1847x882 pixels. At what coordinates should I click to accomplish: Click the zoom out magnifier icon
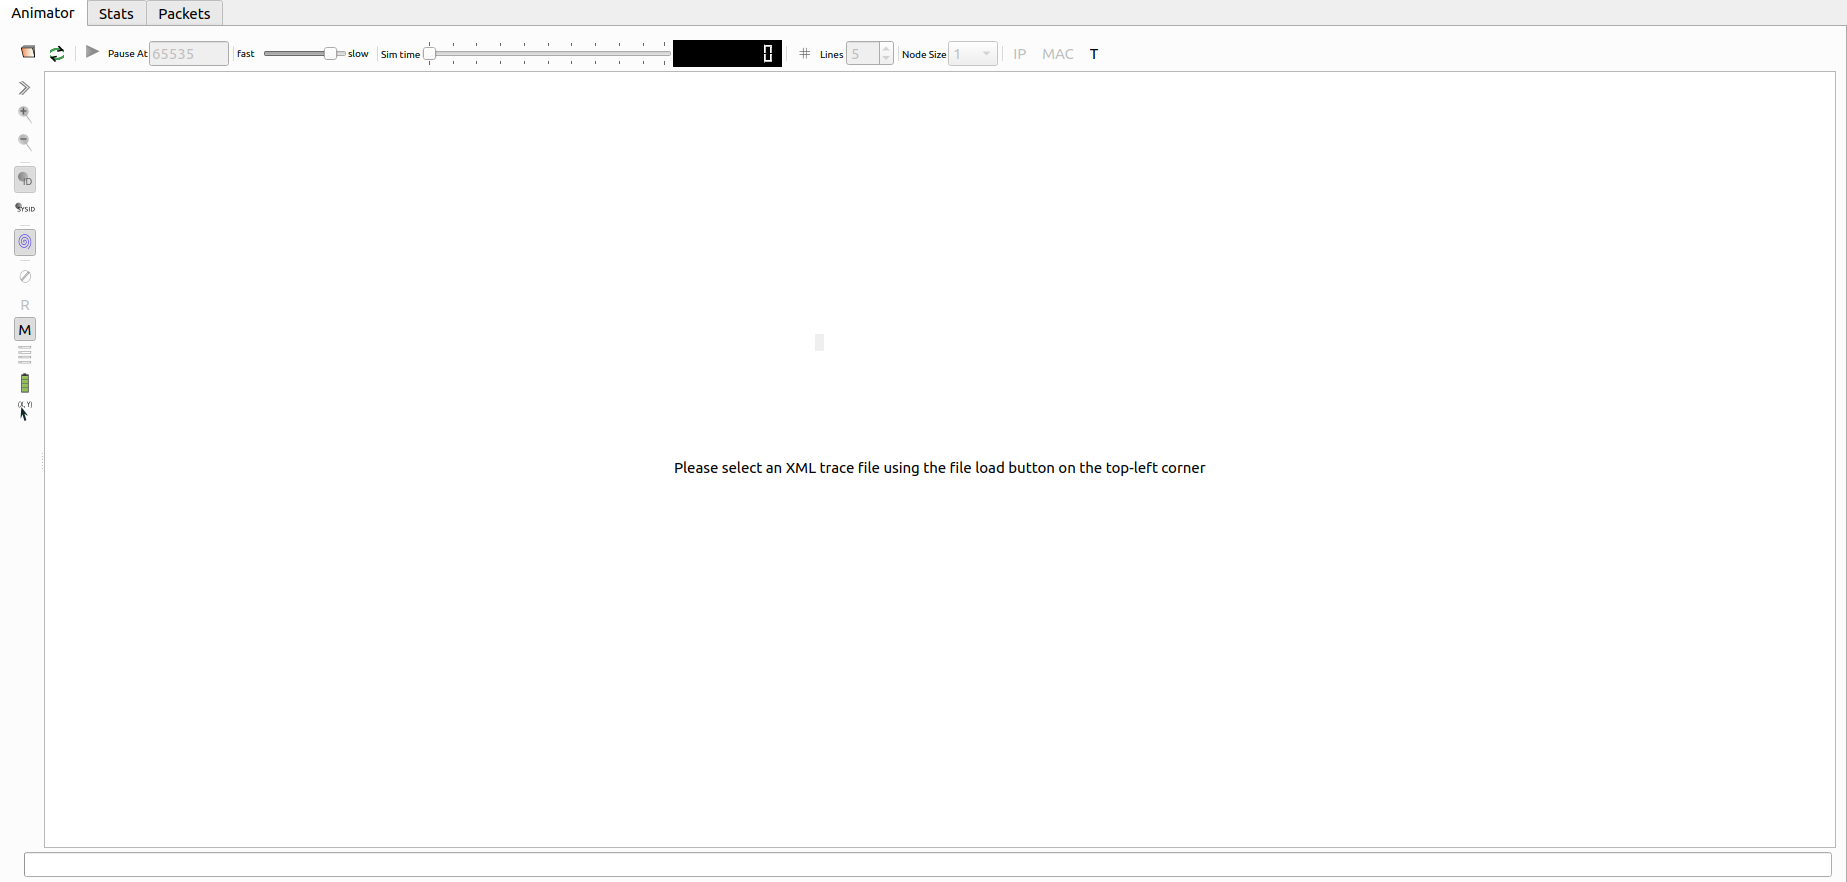(25, 142)
